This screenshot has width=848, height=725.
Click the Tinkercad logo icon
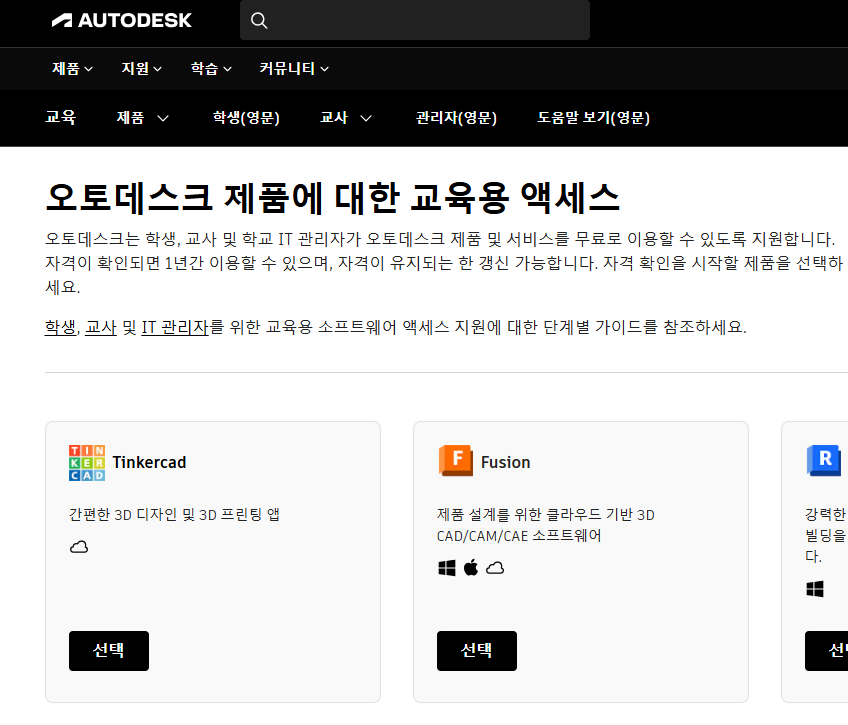87,463
